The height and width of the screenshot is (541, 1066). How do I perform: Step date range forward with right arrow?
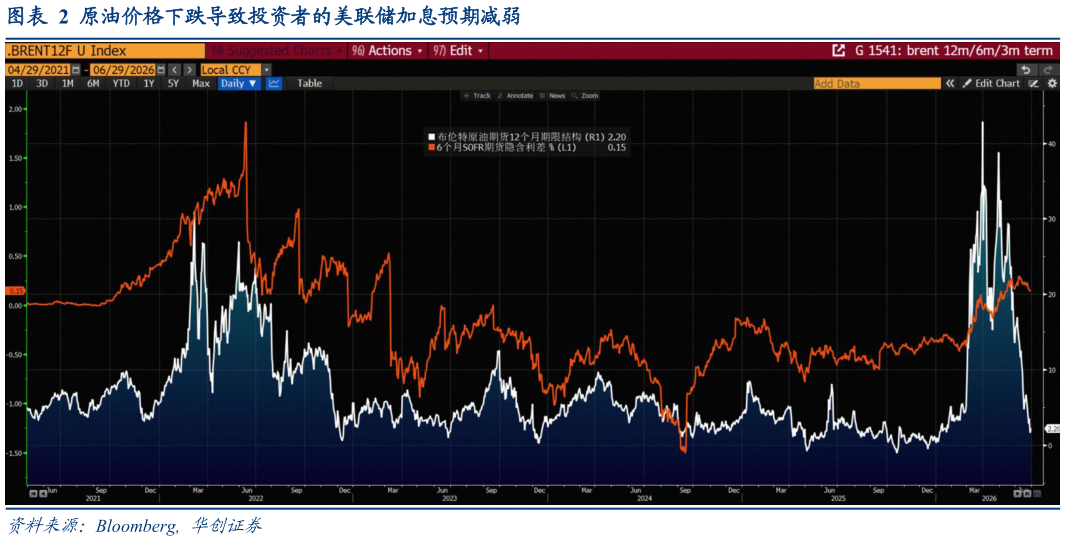190,69
